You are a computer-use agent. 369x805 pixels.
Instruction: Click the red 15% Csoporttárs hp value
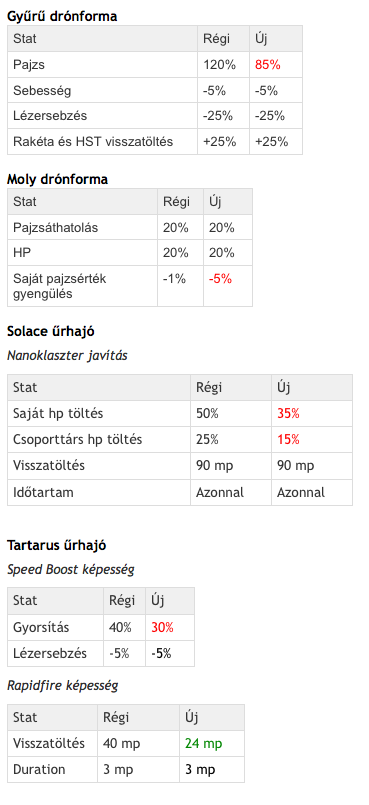point(288,440)
